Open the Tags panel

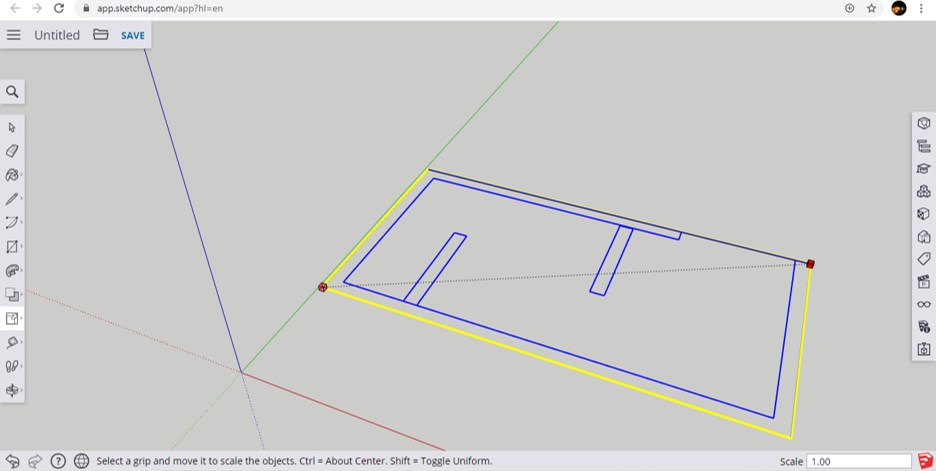click(x=923, y=259)
